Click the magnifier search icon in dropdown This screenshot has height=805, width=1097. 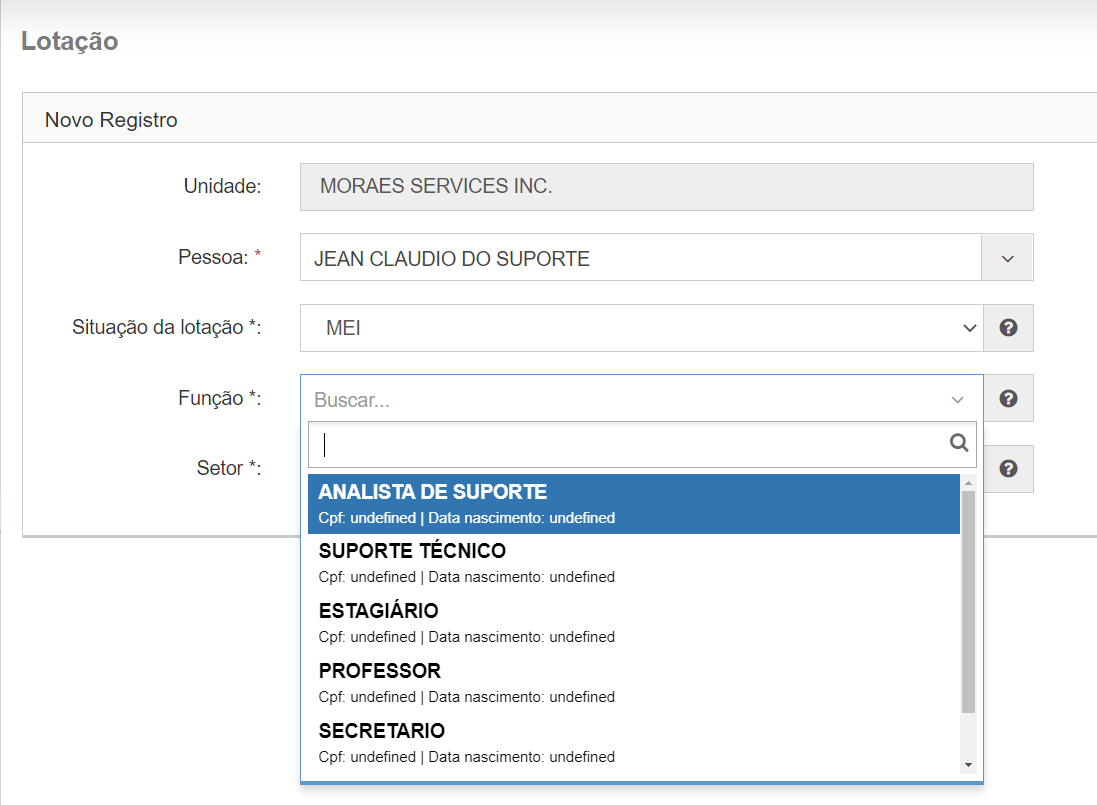(x=958, y=443)
